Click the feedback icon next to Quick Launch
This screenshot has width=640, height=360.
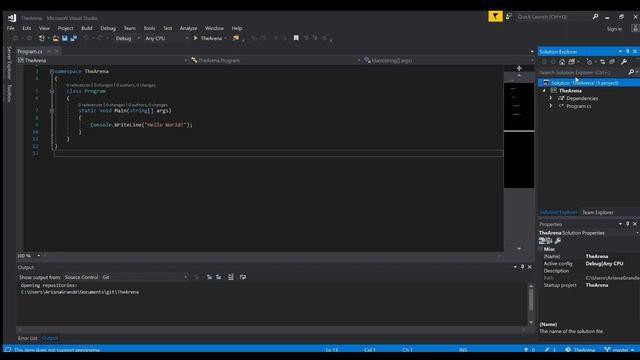(x=509, y=16)
